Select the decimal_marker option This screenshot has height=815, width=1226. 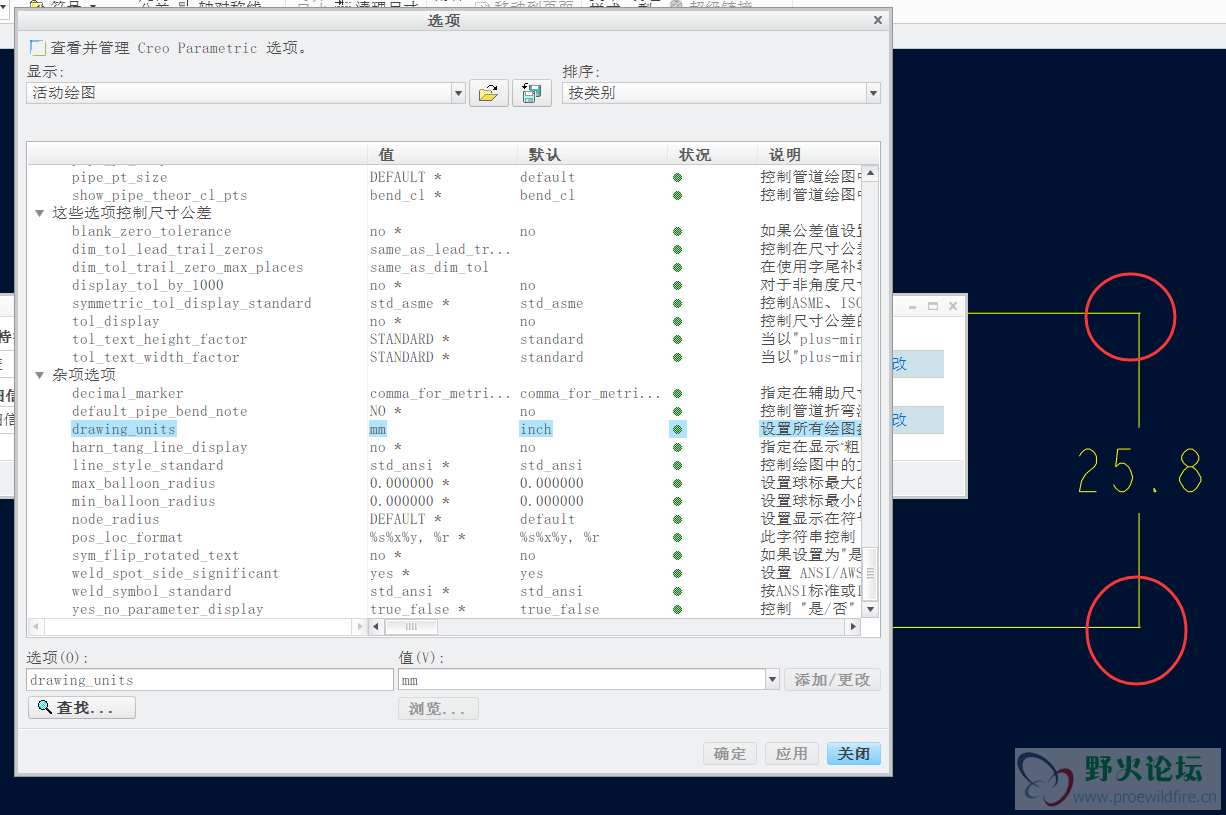pos(127,393)
